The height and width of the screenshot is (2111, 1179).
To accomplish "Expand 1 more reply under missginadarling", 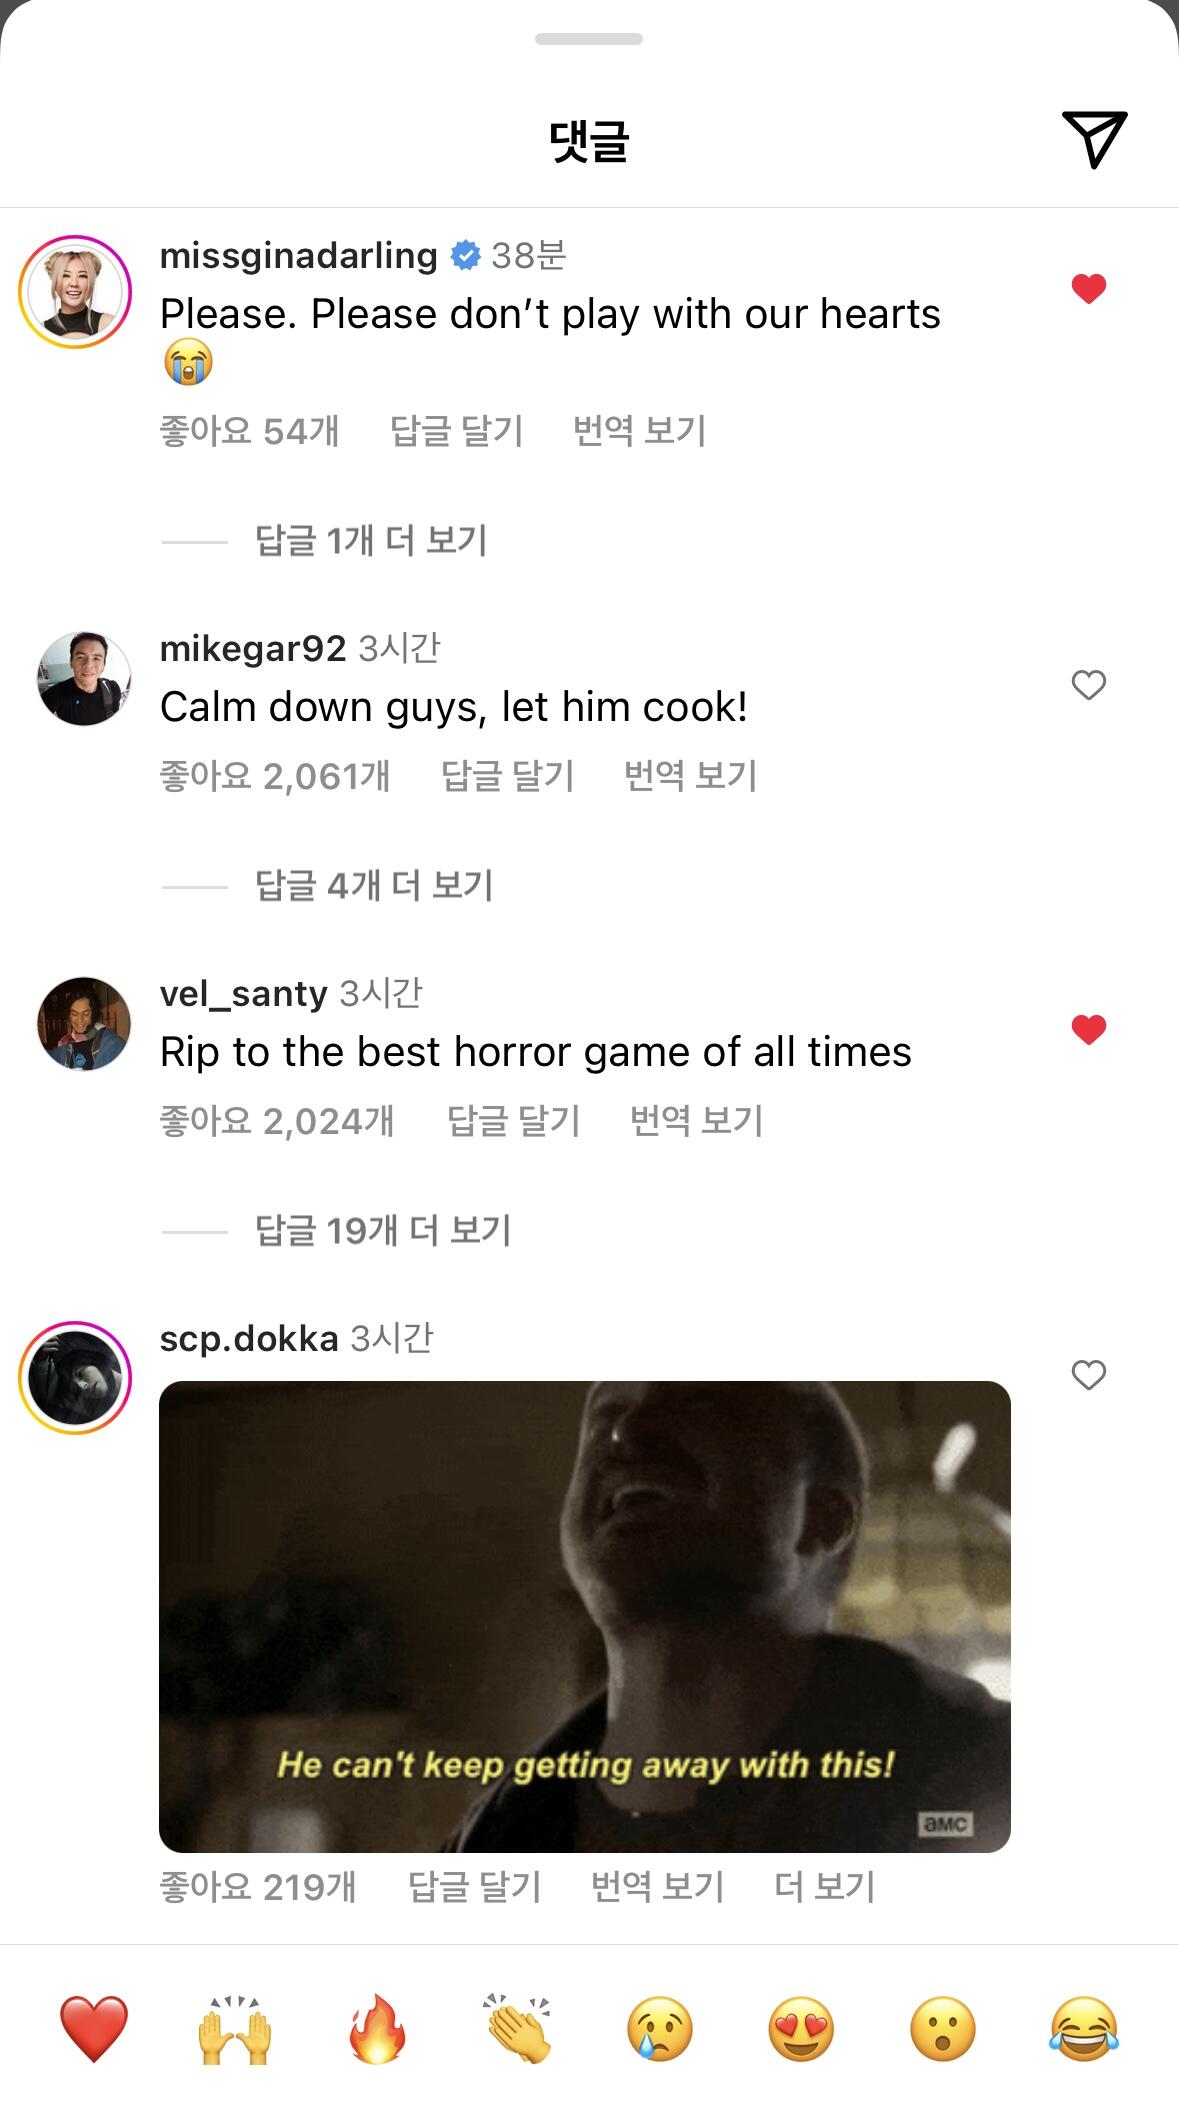I will coord(371,541).
